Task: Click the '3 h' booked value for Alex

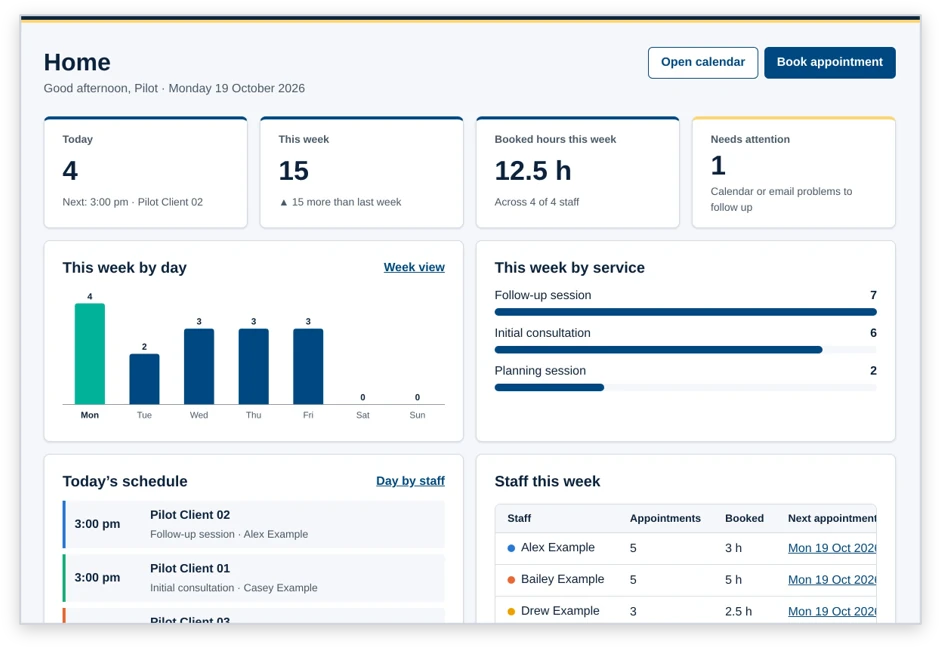Action: (733, 548)
